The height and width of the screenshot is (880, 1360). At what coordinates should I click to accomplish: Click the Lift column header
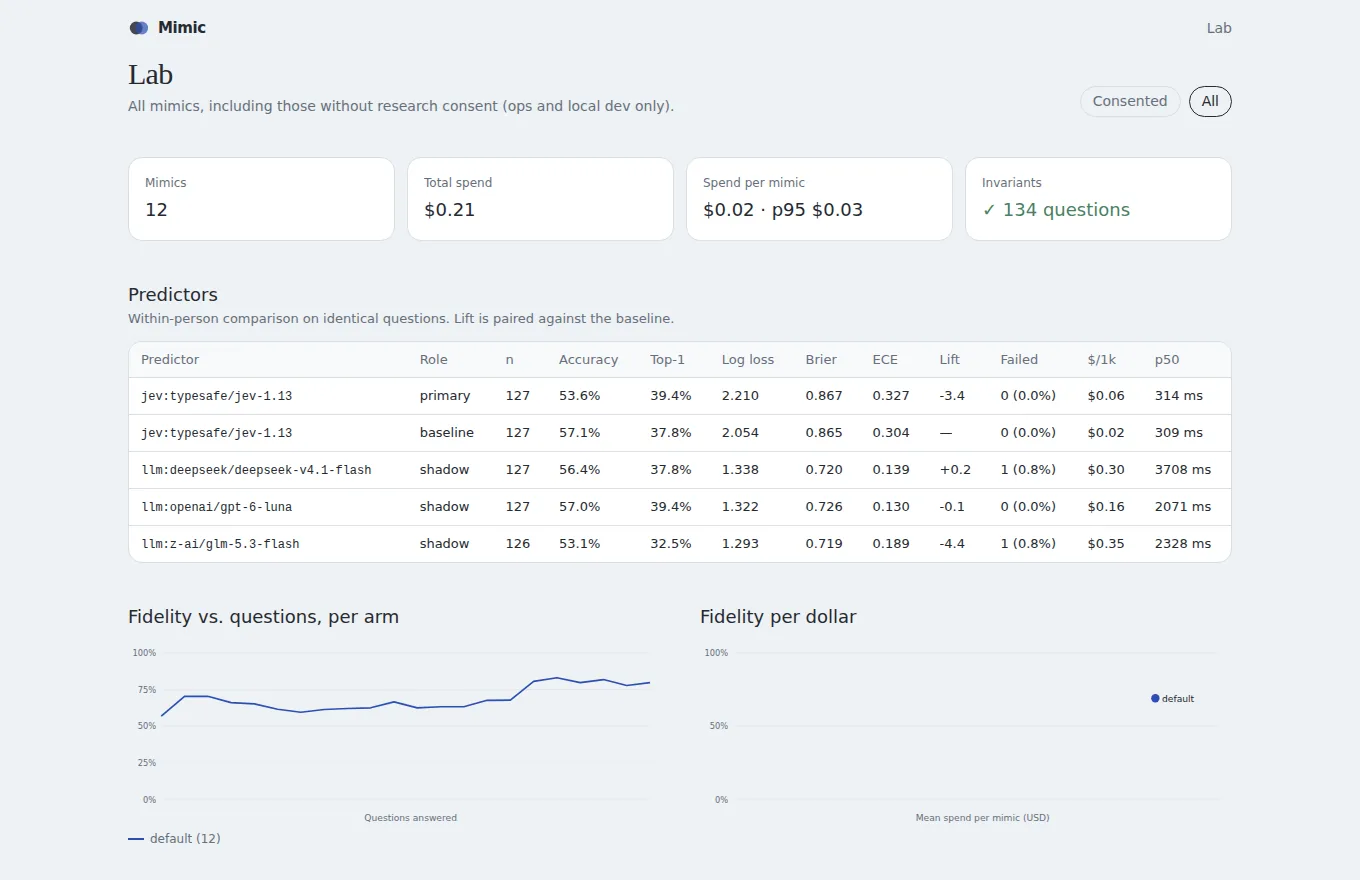(949, 360)
